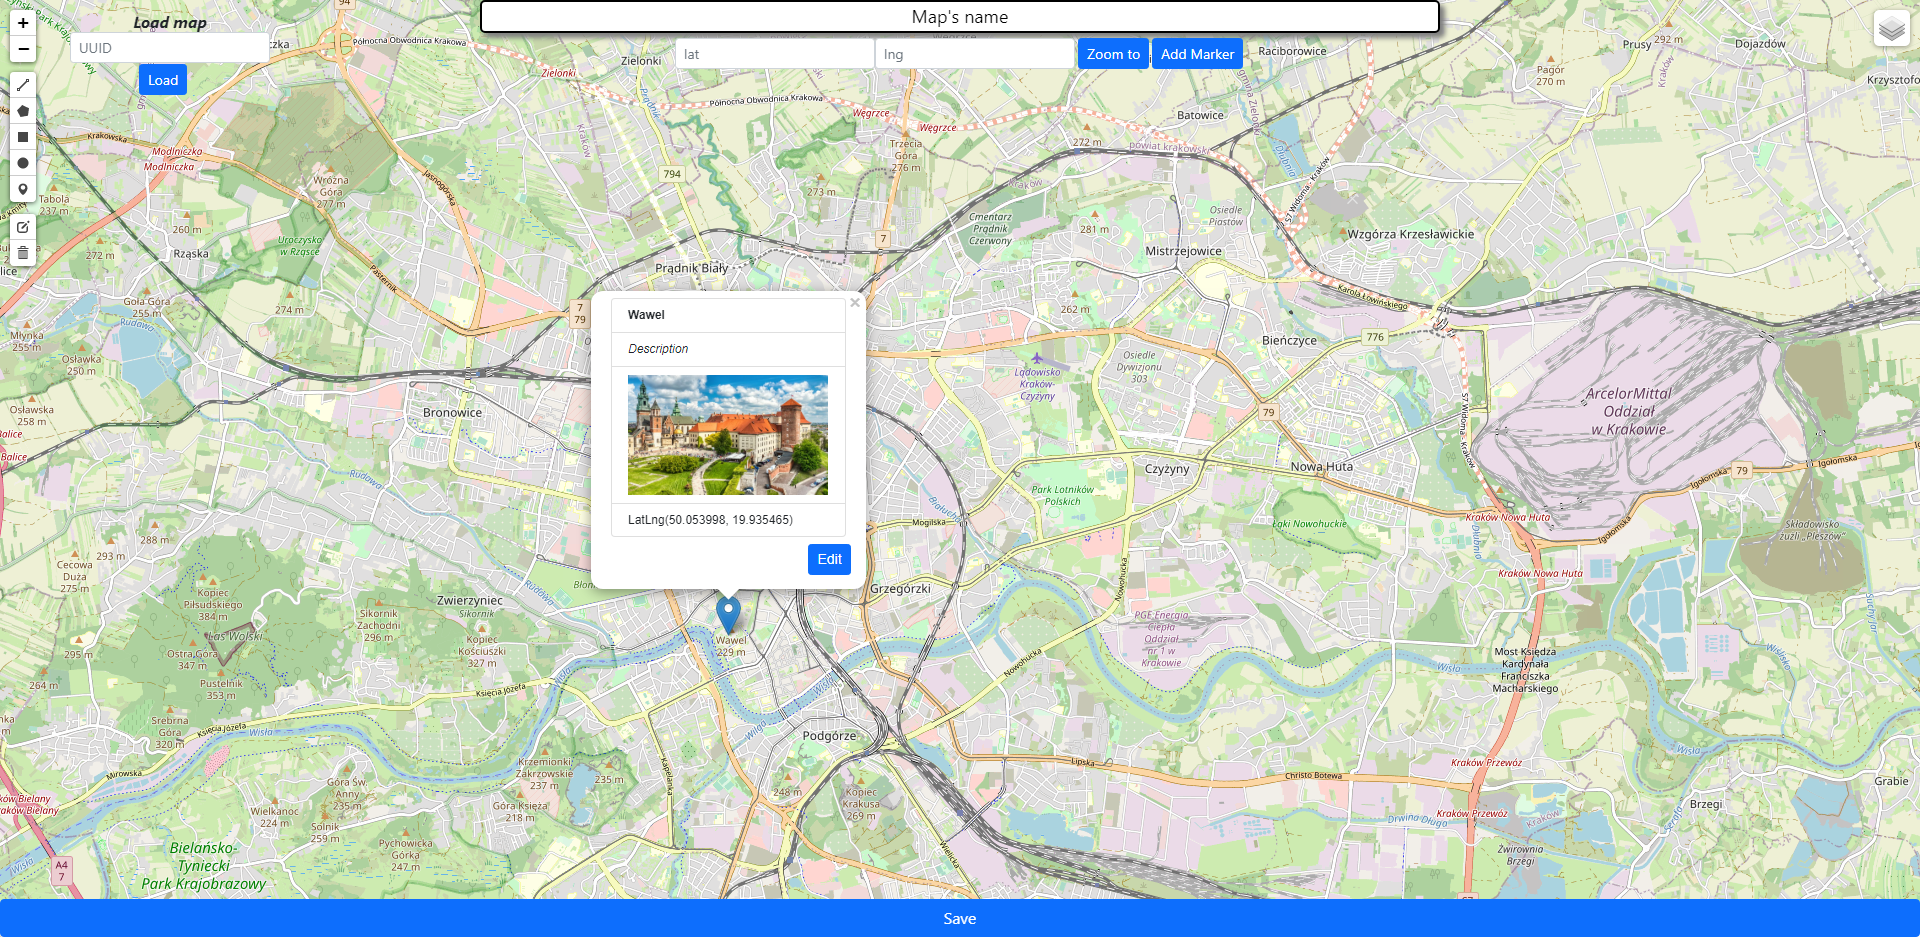
Task: Click the blue Wawel map marker
Action: pyautogui.click(x=728, y=614)
